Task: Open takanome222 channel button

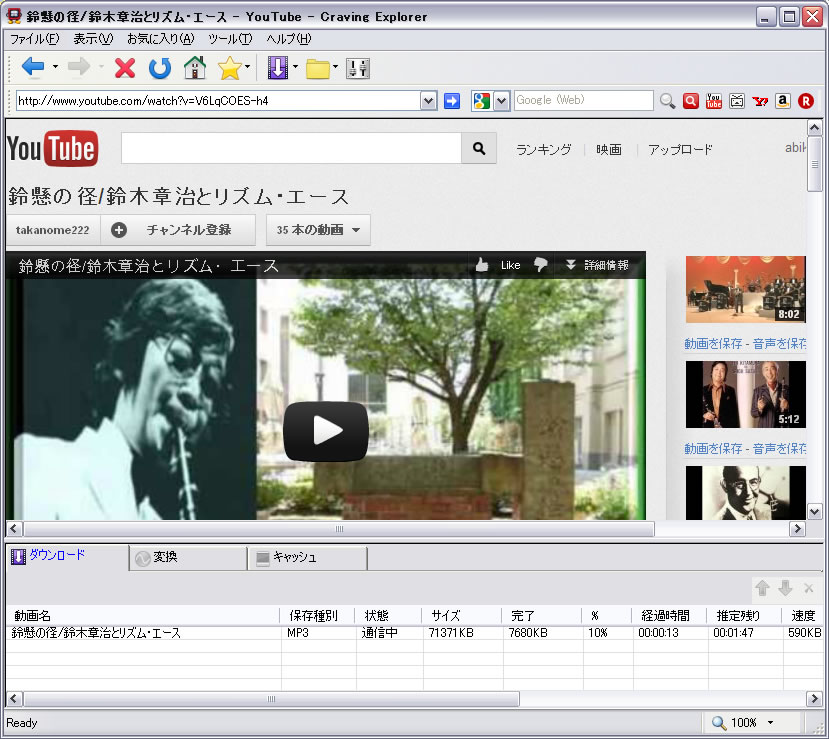Action: (52, 230)
